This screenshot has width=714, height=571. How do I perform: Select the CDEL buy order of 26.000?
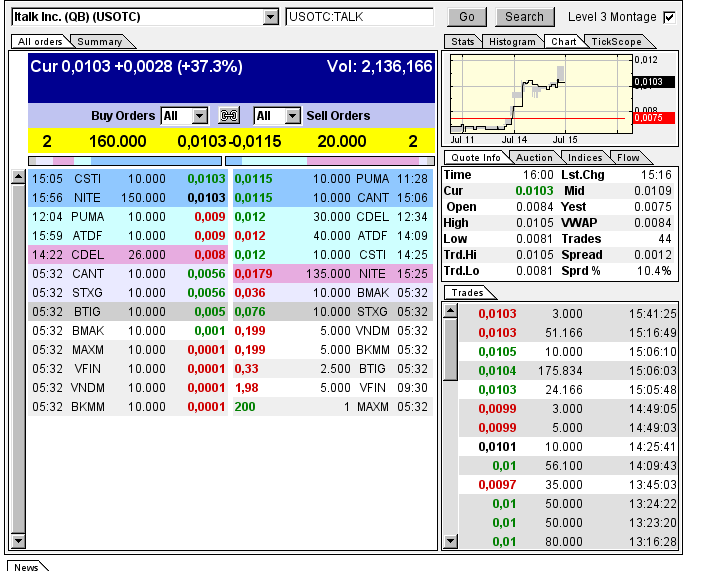[x=128, y=255]
